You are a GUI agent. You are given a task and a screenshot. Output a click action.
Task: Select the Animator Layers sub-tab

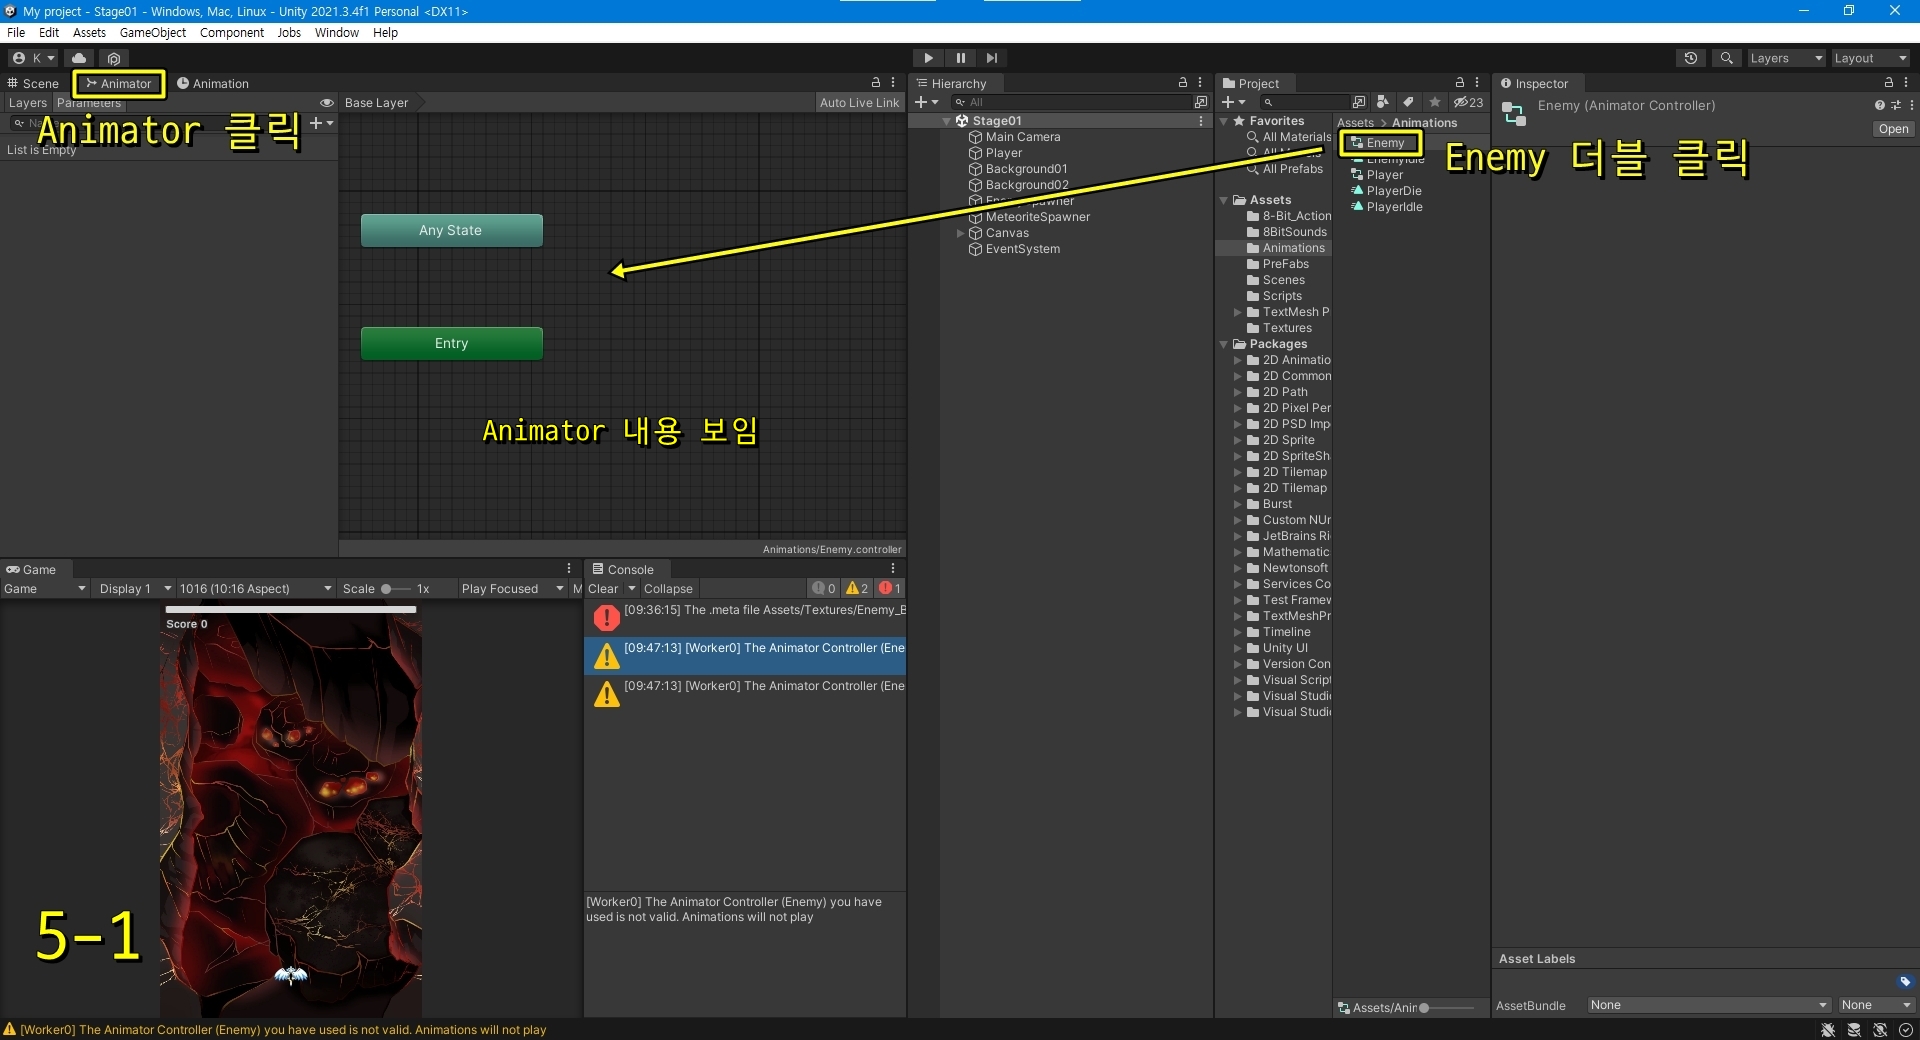pyautogui.click(x=28, y=103)
